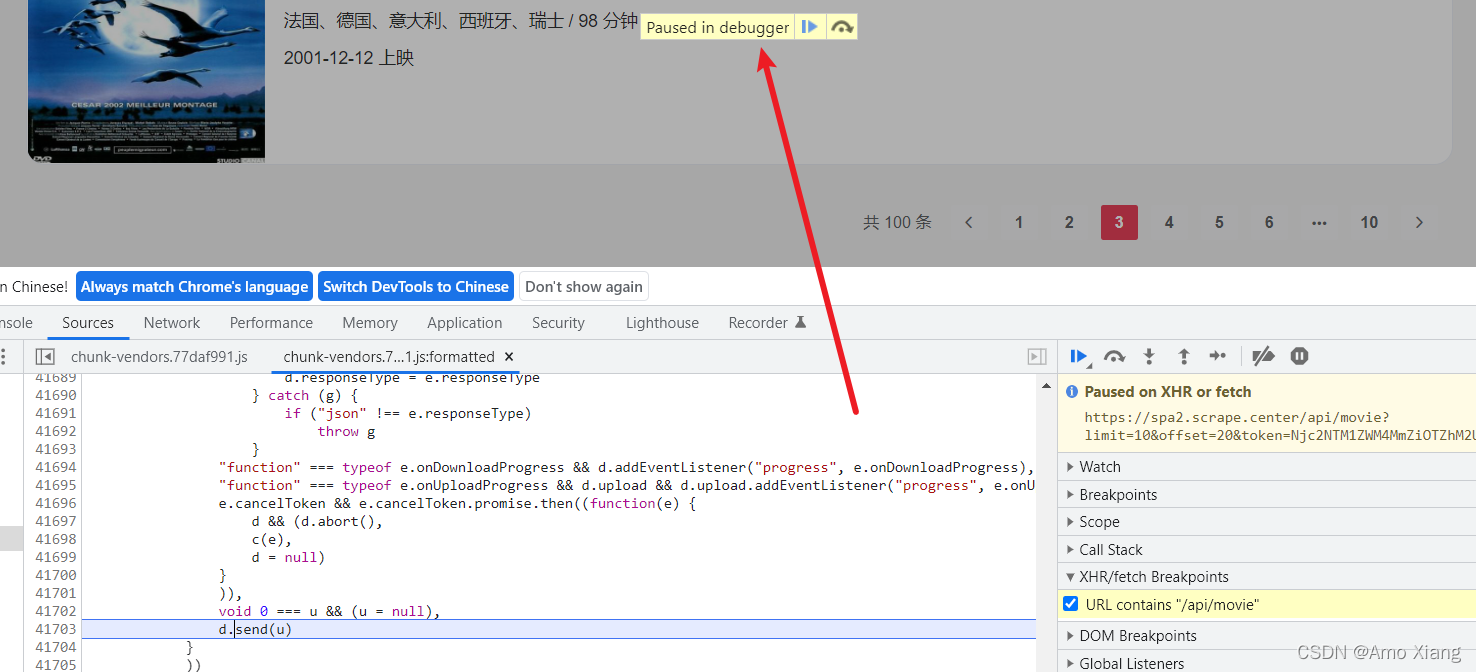Show the navigator sidebar
1476x672 pixels.
(x=44, y=357)
